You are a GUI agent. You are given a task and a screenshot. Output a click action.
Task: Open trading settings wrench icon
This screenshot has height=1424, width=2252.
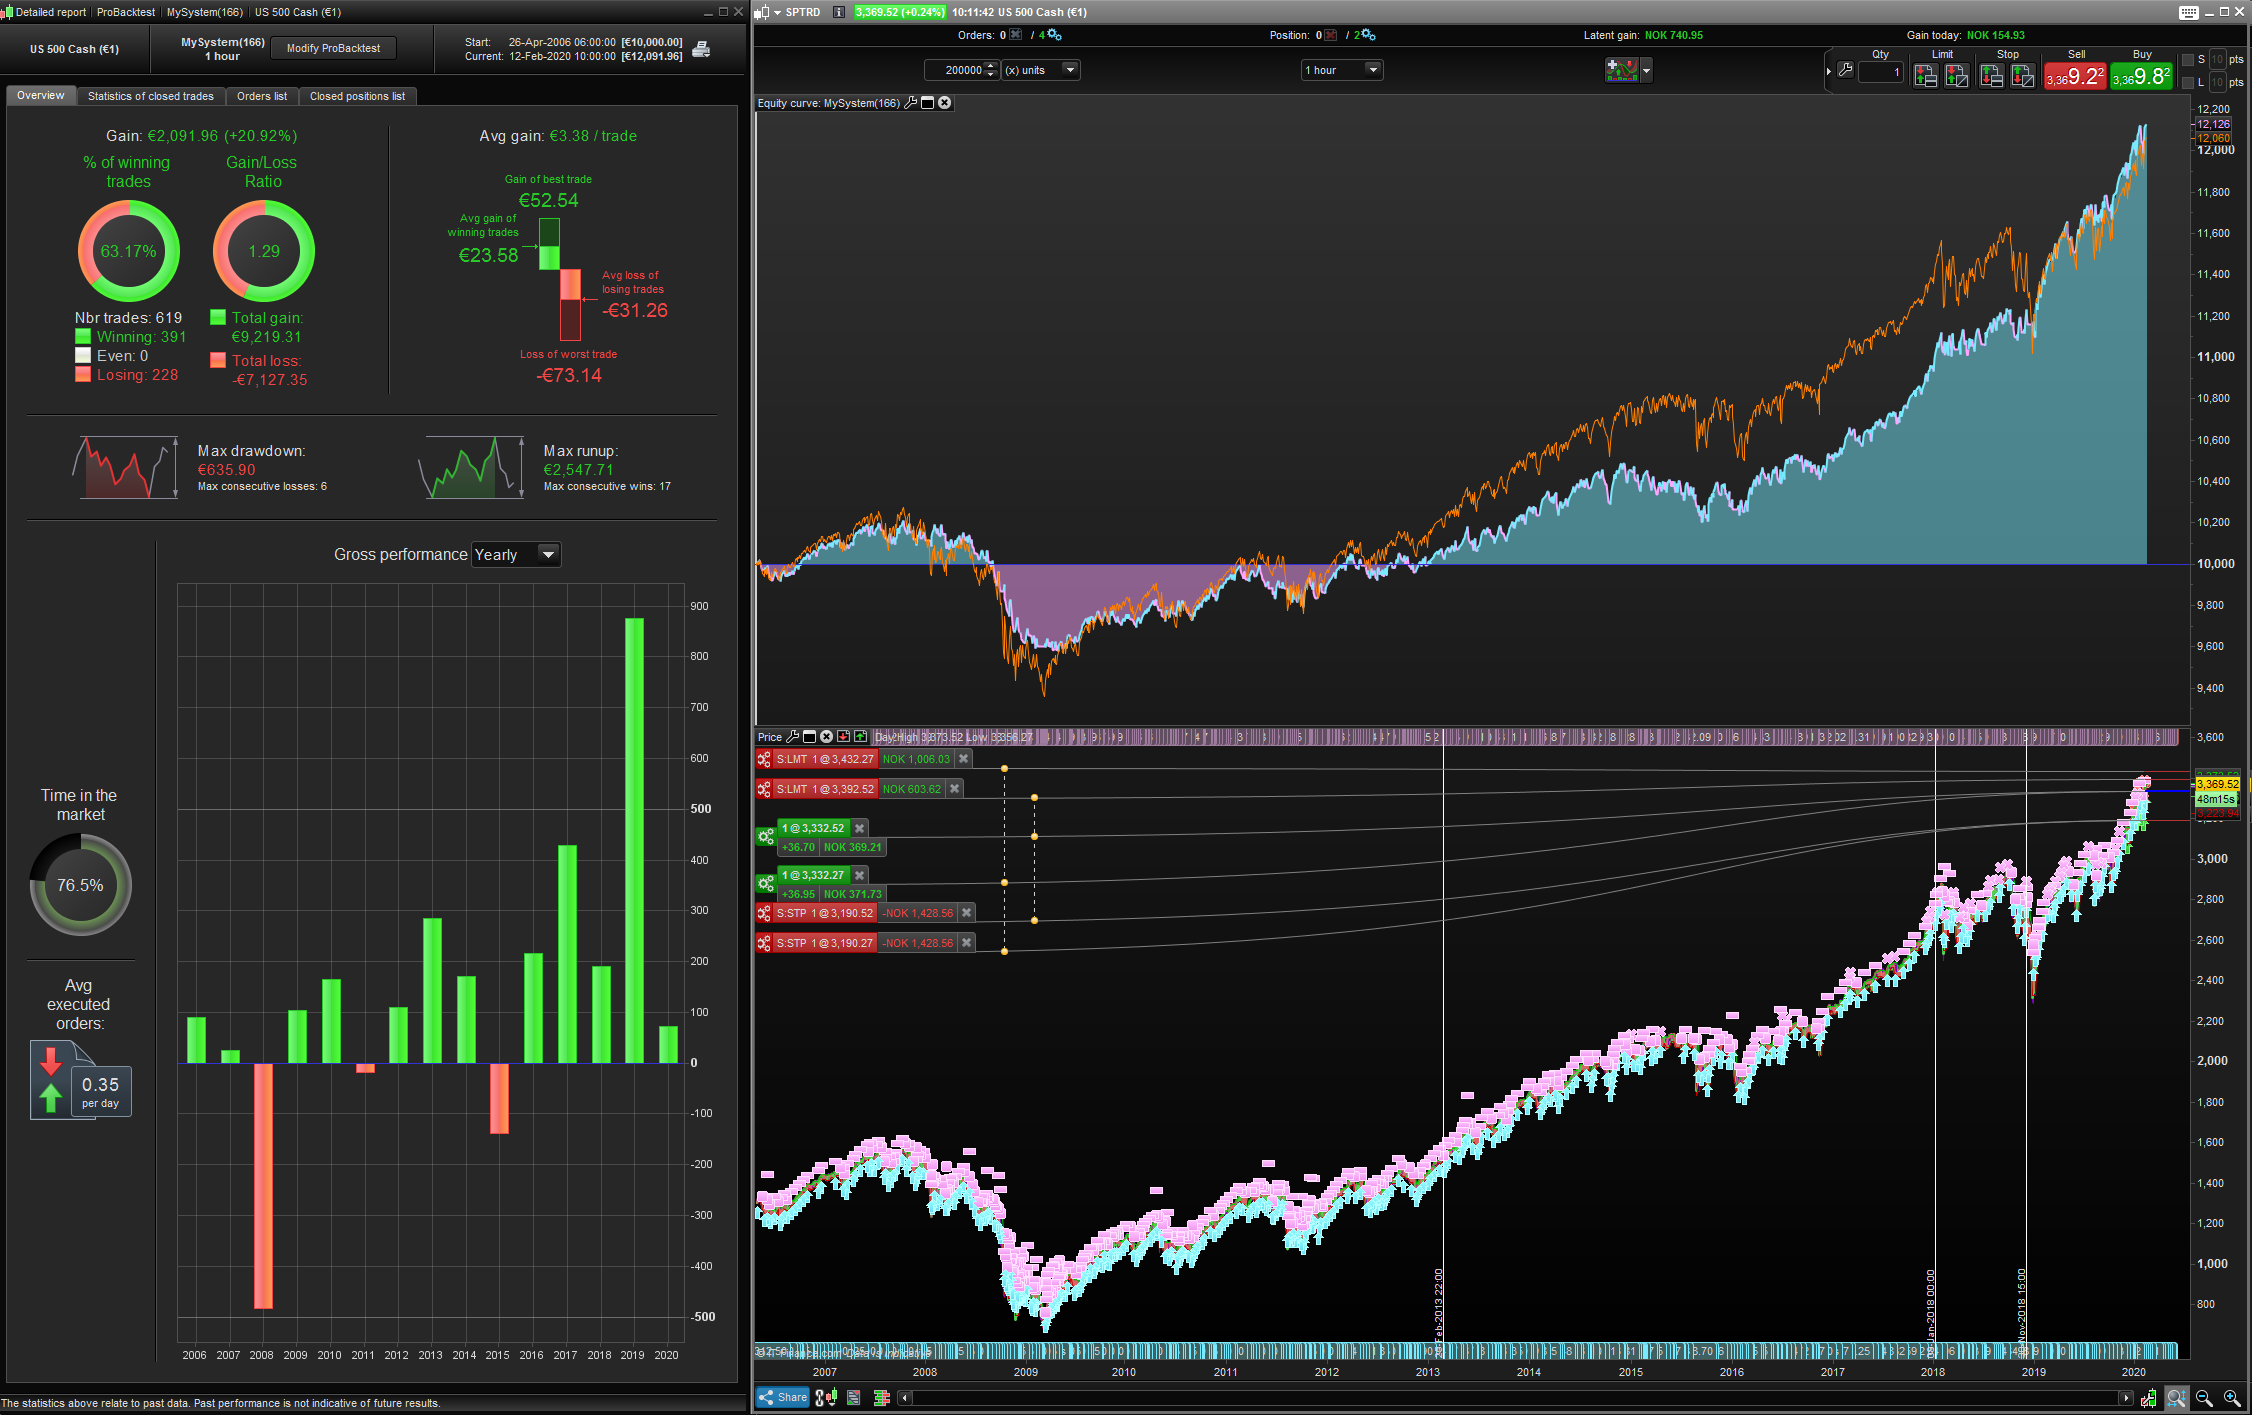coord(1845,70)
